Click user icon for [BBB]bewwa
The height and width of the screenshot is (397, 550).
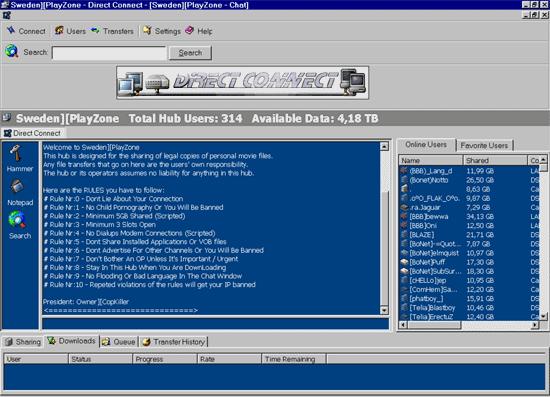(404, 216)
